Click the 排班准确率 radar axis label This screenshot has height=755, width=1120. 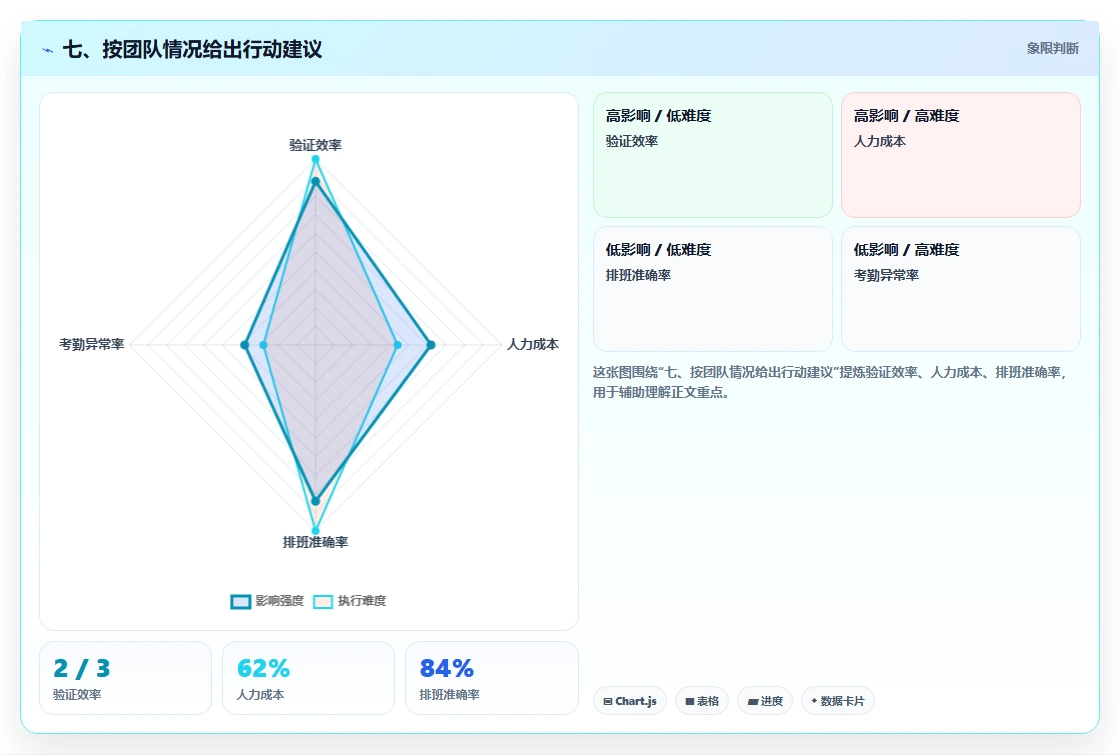(x=315, y=542)
